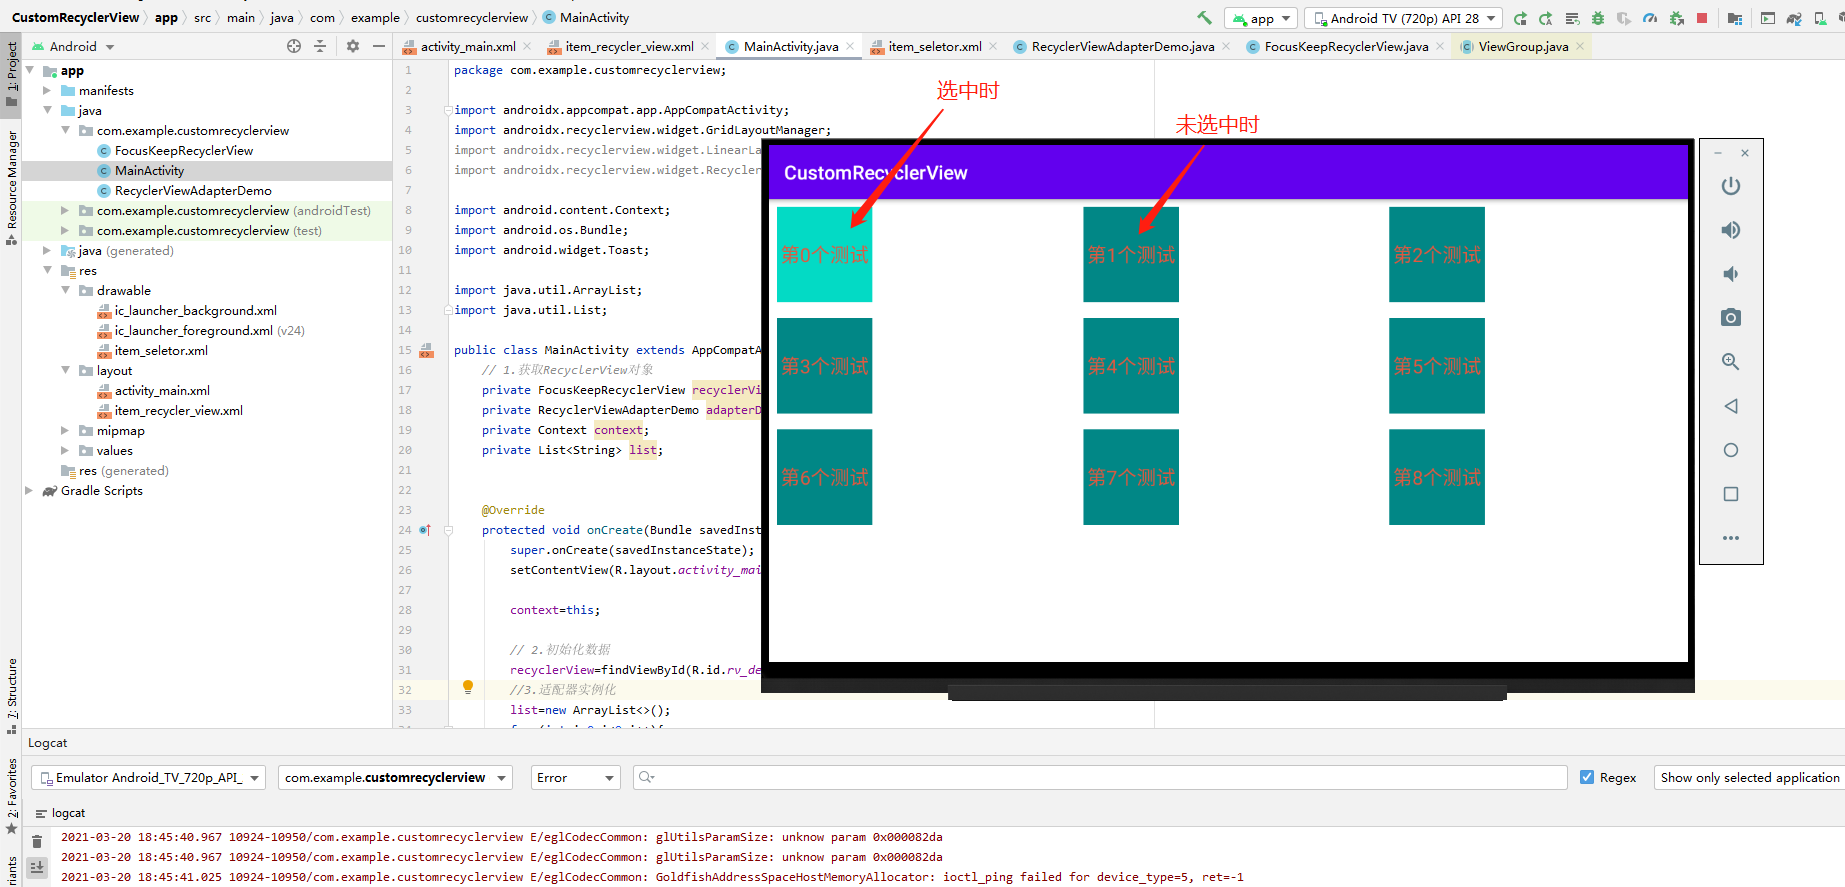The height and width of the screenshot is (887, 1845).
Task: Open emulator extended controls (three dots)
Action: (x=1731, y=538)
